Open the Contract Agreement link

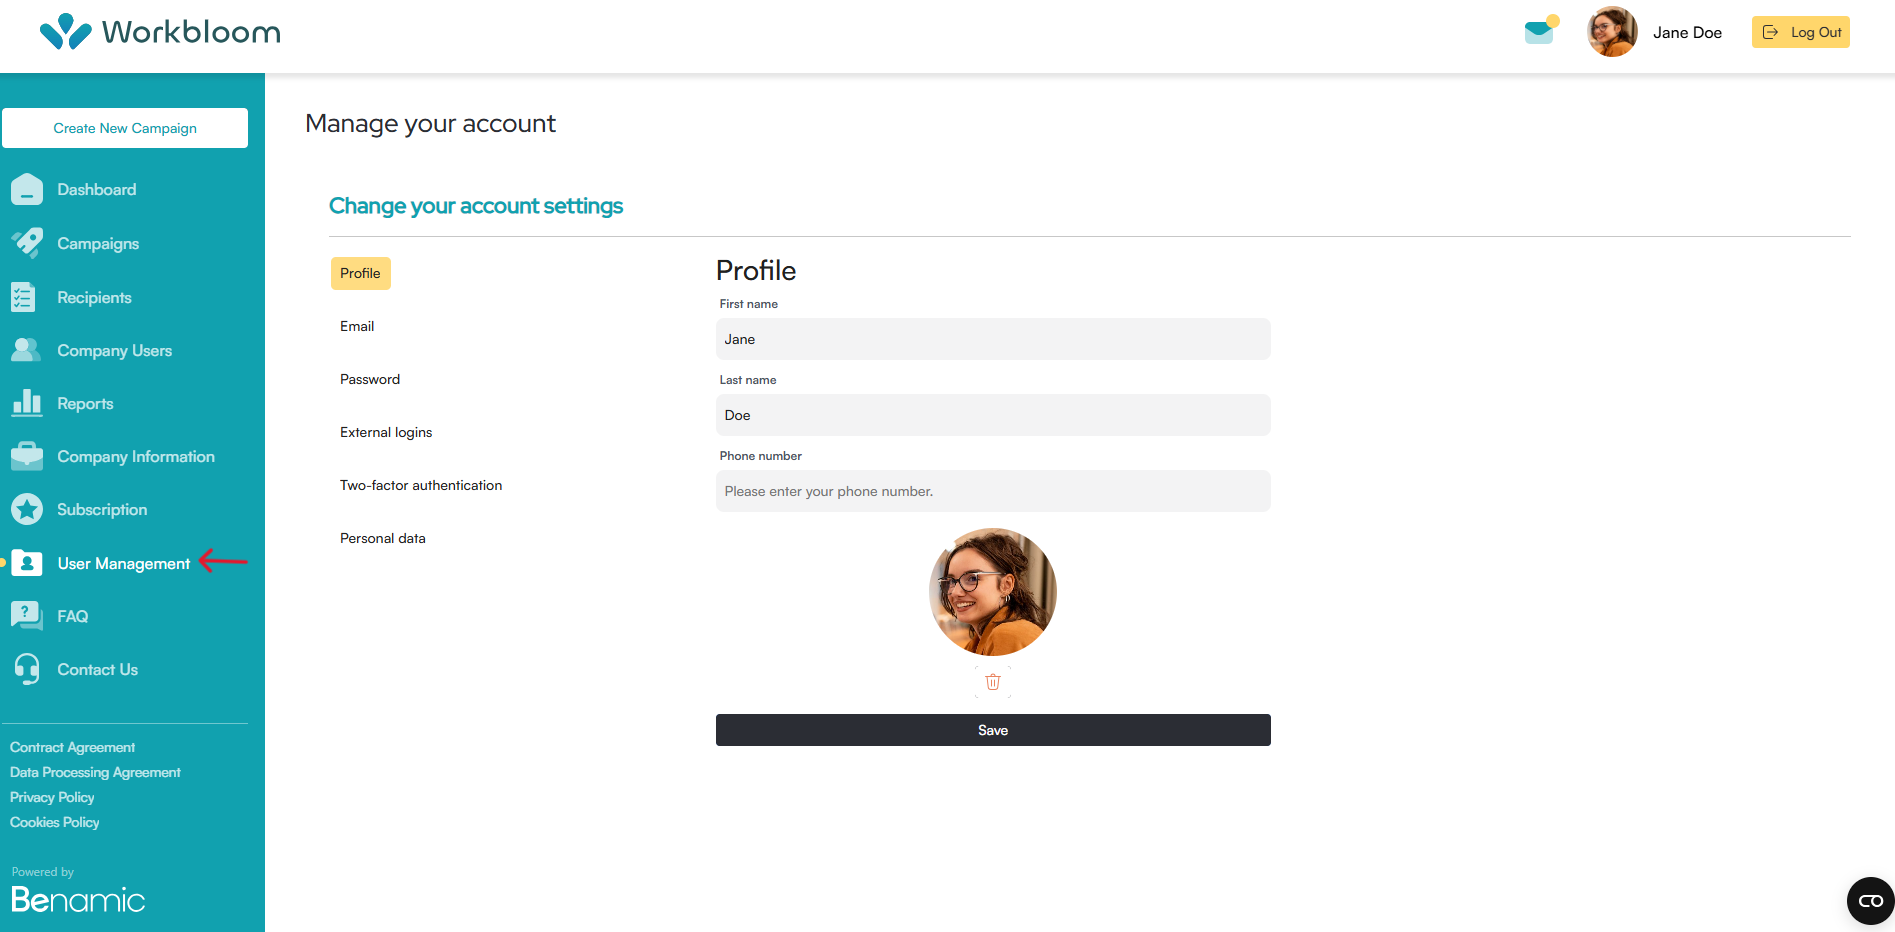tap(72, 747)
